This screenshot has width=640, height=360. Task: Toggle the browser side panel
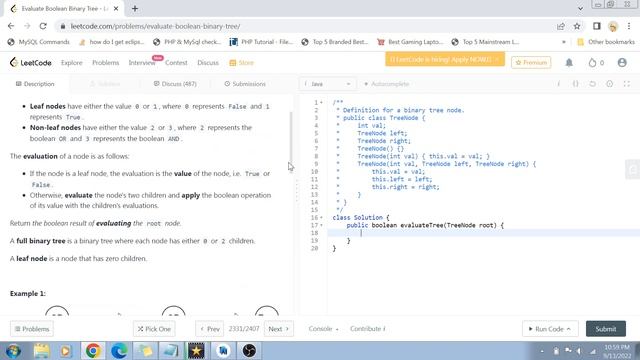597,26
